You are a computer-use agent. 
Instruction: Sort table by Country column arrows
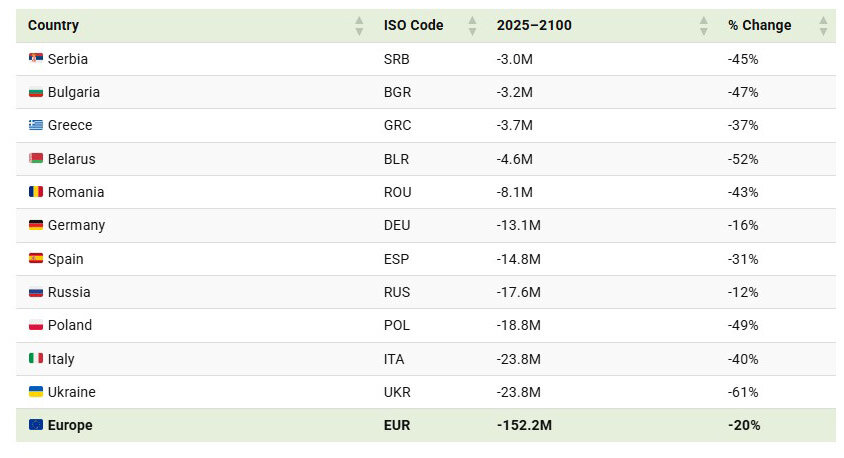pos(359,26)
